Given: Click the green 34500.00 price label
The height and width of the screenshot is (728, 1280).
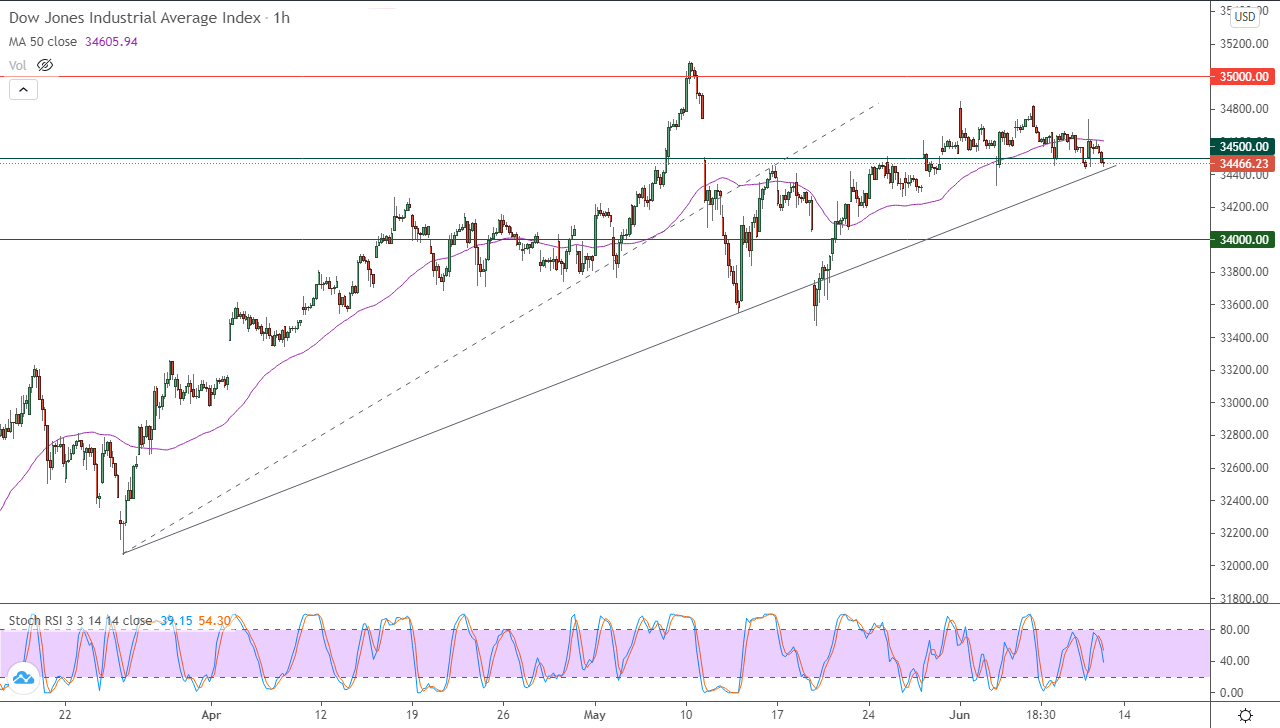Looking at the screenshot, I should tap(1242, 146).
